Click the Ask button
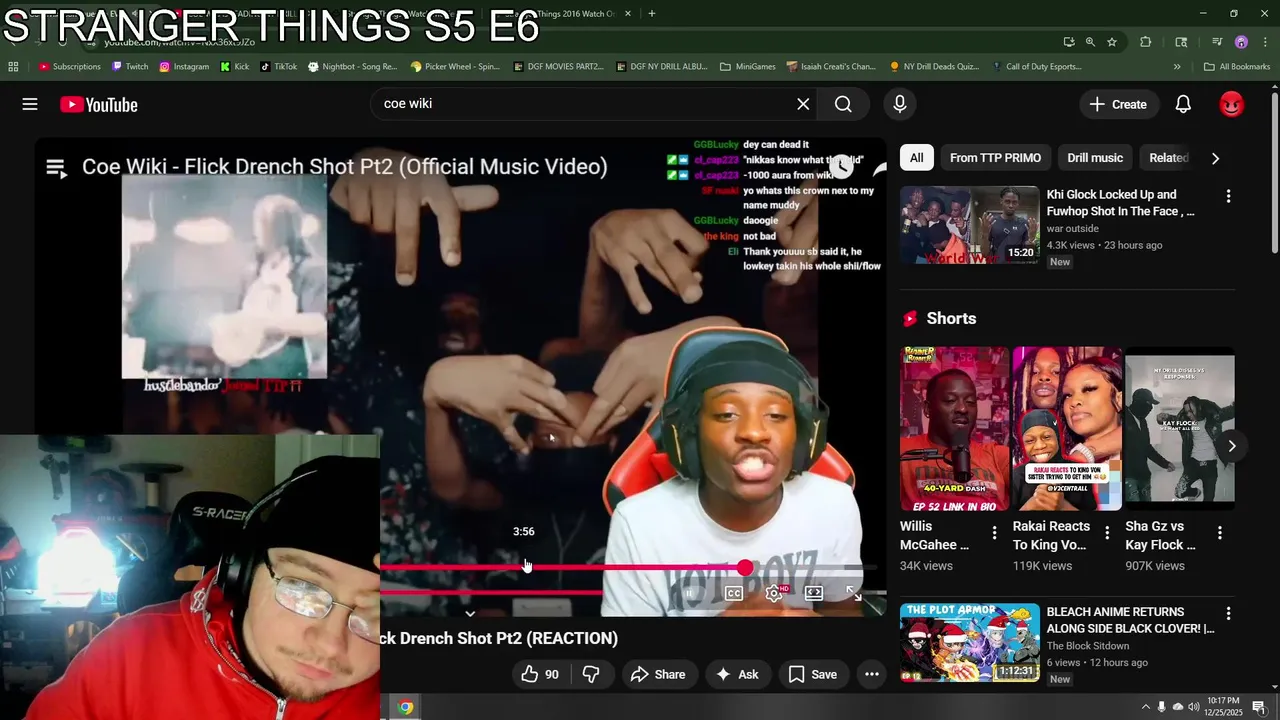1280x720 pixels. coord(737,675)
